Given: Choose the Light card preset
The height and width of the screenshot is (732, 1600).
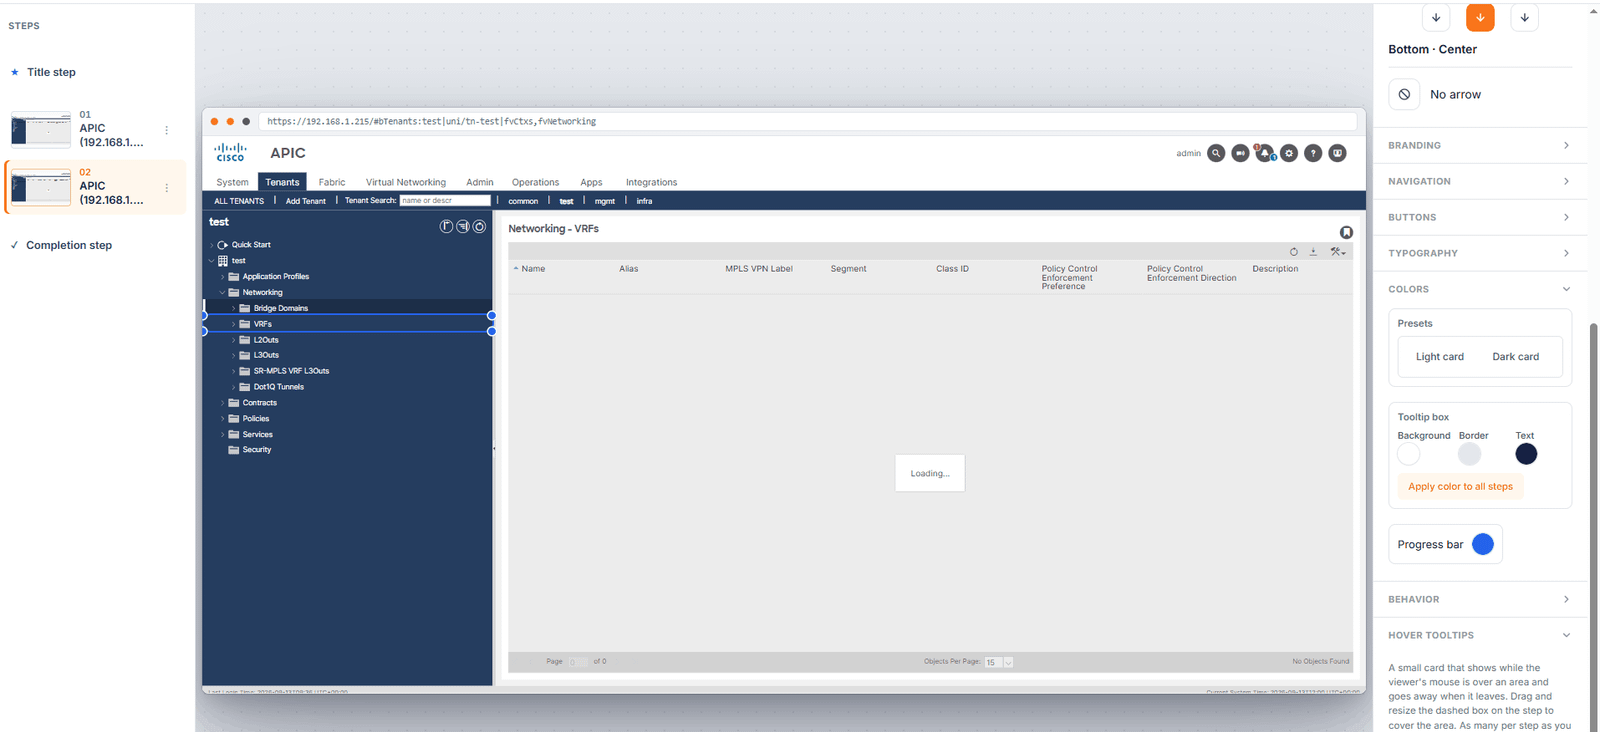Looking at the screenshot, I should pos(1440,357).
